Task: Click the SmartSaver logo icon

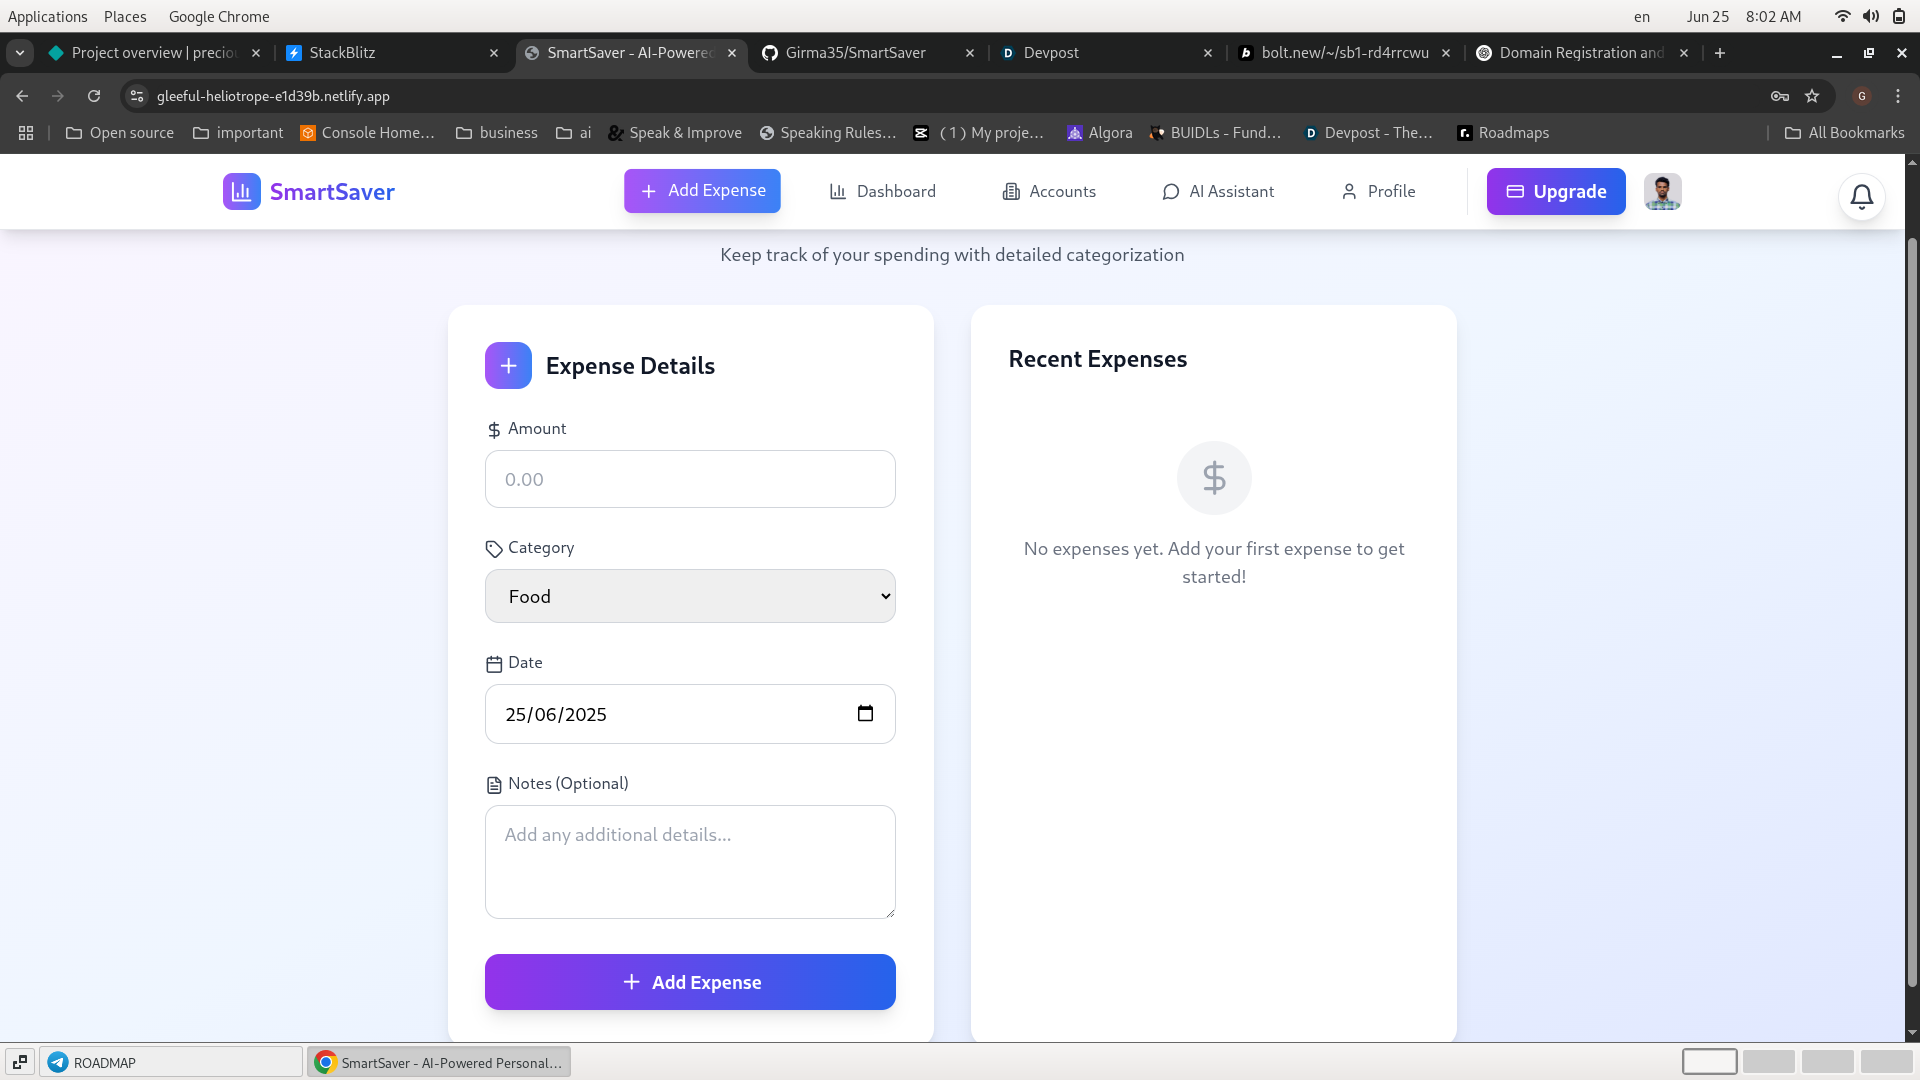Action: (x=241, y=191)
